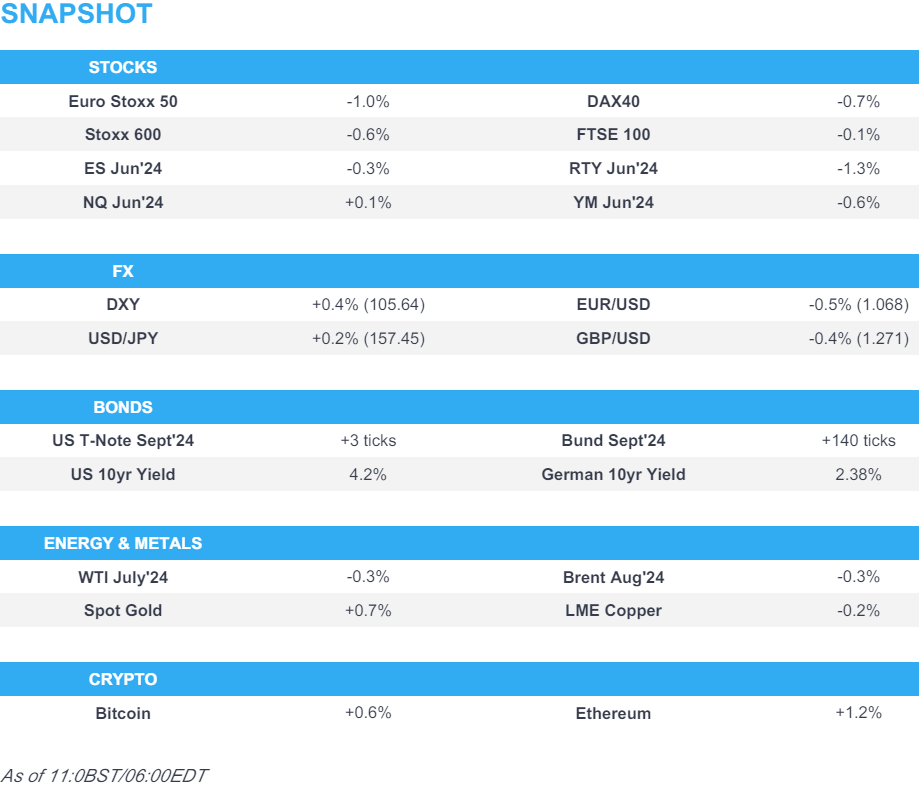Screen dimensions: 919x789
Task: Click the Euro Stoxx 50 label
Action: pyautogui.click(x=123, y=102)
